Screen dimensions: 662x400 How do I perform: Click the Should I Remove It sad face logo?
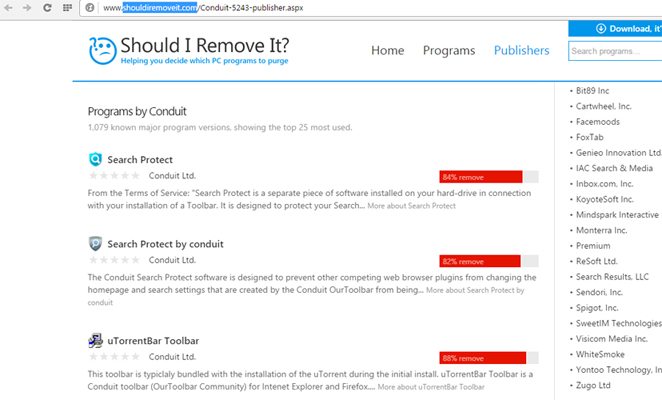pos(103,51)
